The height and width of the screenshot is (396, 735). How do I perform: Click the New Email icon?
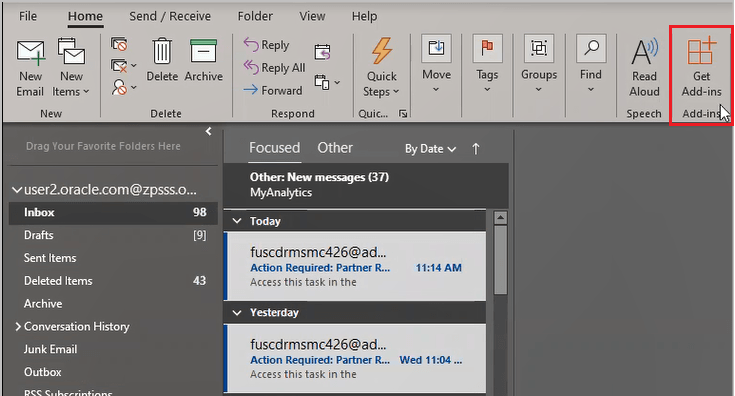click(30, 52)
